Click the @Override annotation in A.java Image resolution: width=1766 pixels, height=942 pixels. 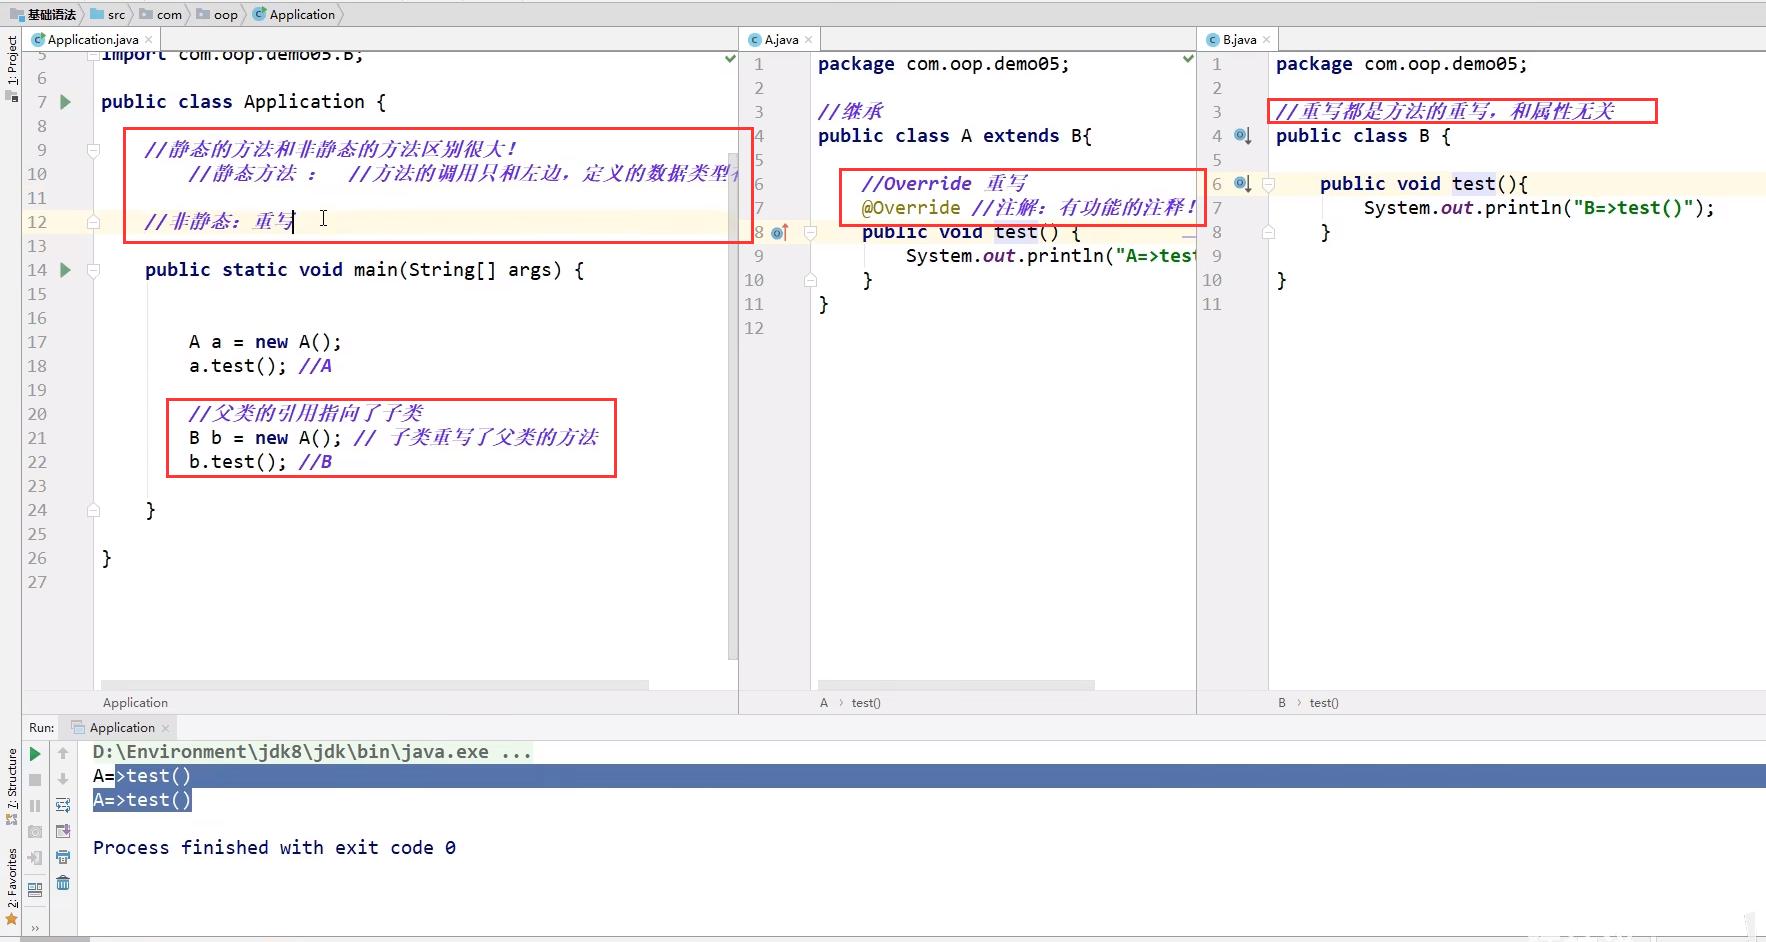click(x=911, y=208)
